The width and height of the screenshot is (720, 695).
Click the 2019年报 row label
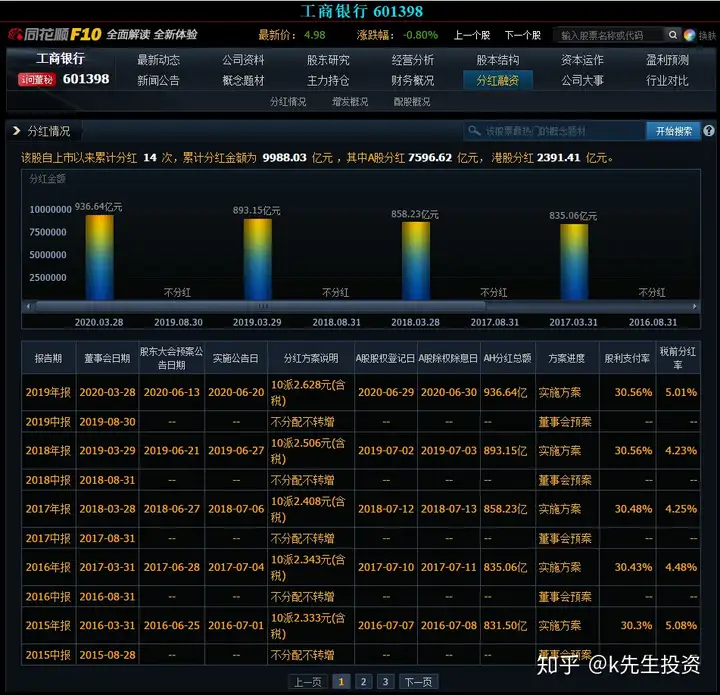[48, 392]
